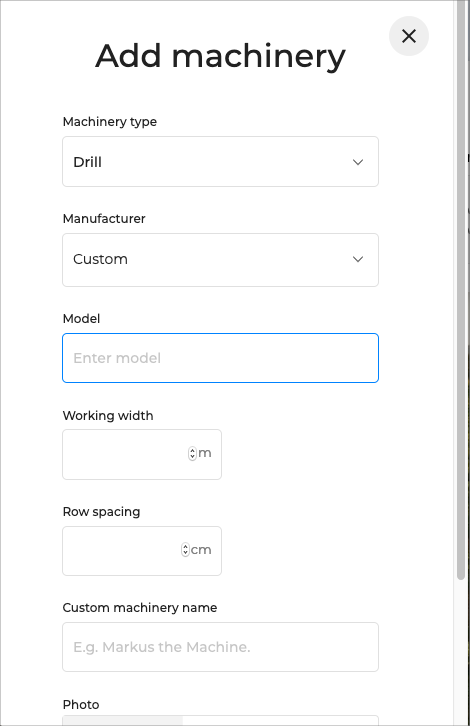Click the 'Manufacturer' label

coord(104,219)
